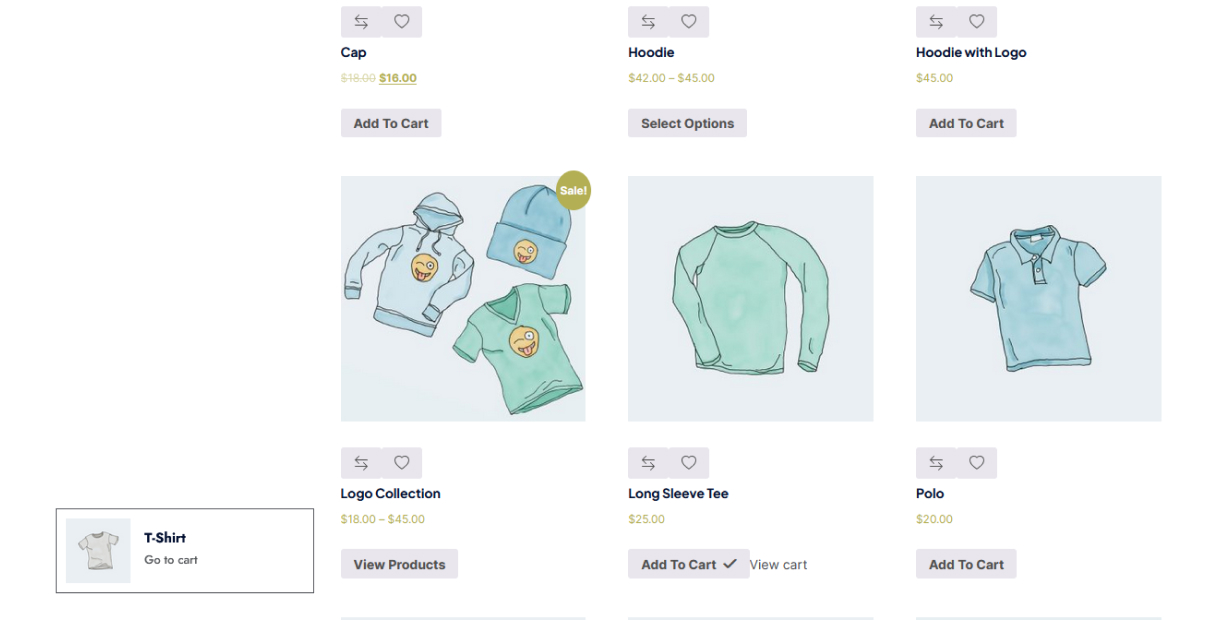Select the compare icon above Polo
1220x620 pixels.
pyautogui.click(x=936, y=462)
